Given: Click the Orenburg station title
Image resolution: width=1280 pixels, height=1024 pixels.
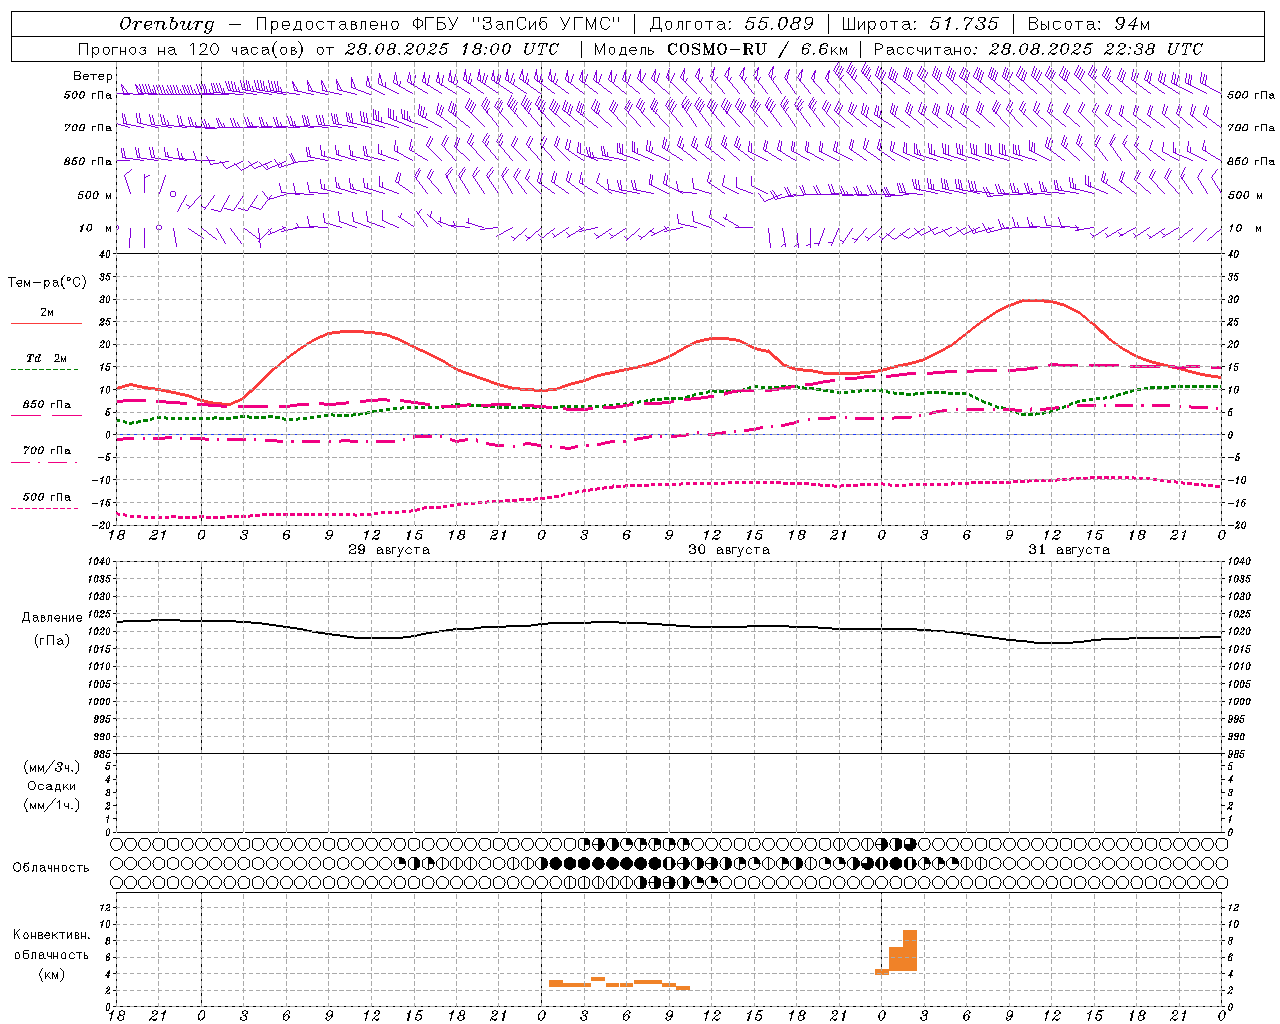Looking at the screenshot, I should 167,24.
